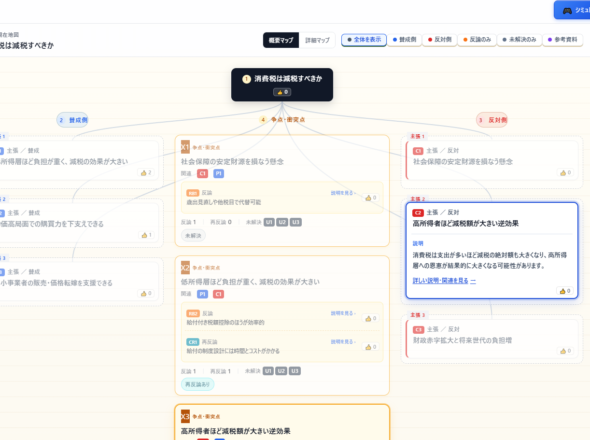590x440 pixels.
Task: Collapse the 反対側 group label
Action: click(x=492, y=120)
